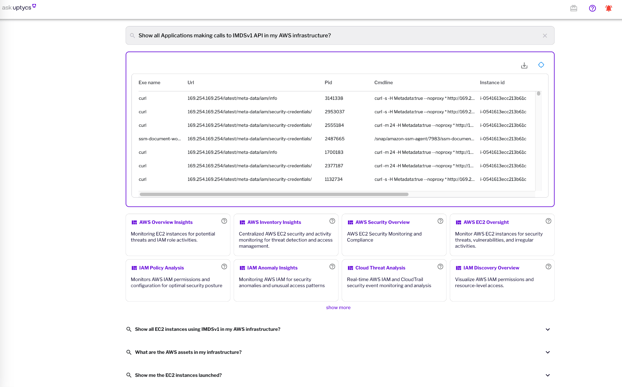Open info icon on AWS Inventory Insights card

(x=332, y=221)
